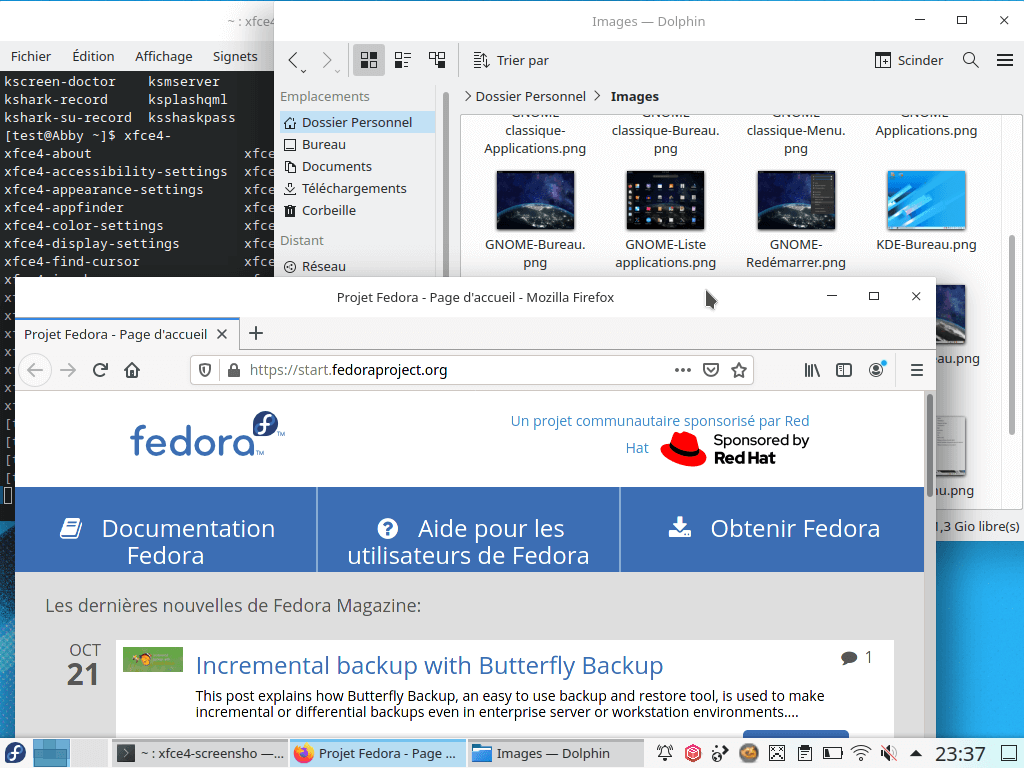Save page to Pocket

point(711,370)
